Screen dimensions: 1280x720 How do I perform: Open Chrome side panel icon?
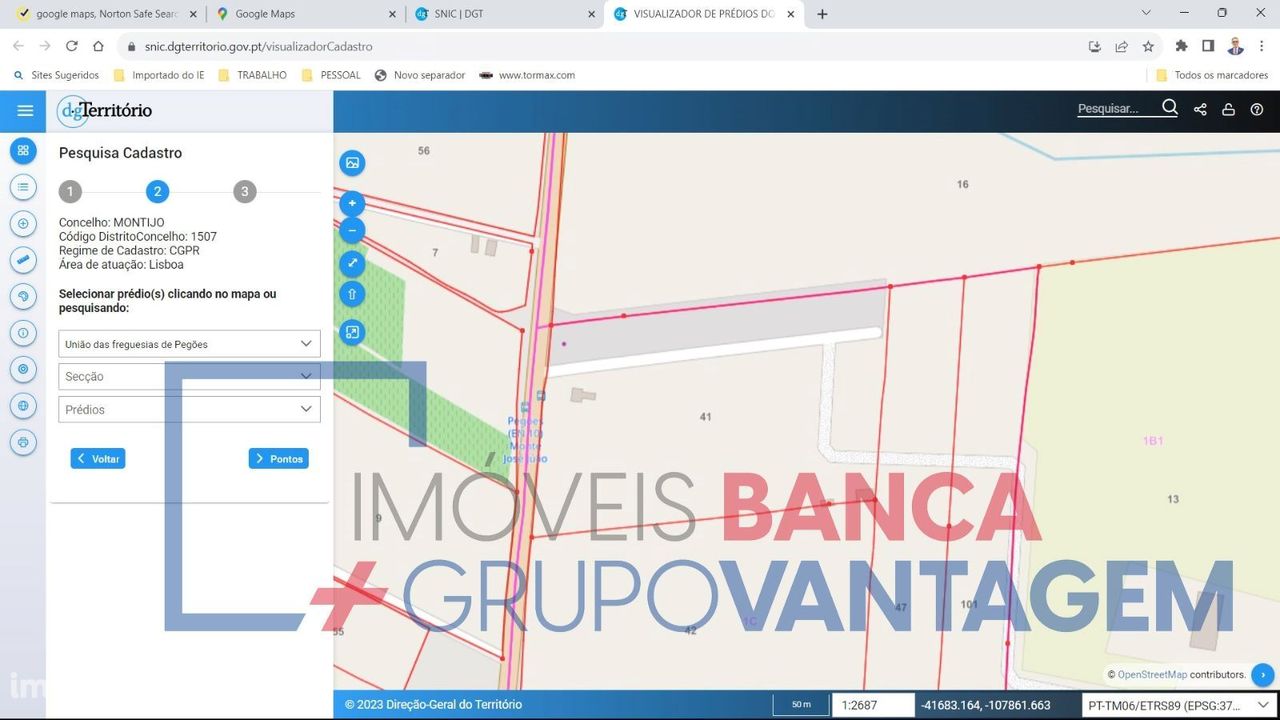pos(1208,46)
